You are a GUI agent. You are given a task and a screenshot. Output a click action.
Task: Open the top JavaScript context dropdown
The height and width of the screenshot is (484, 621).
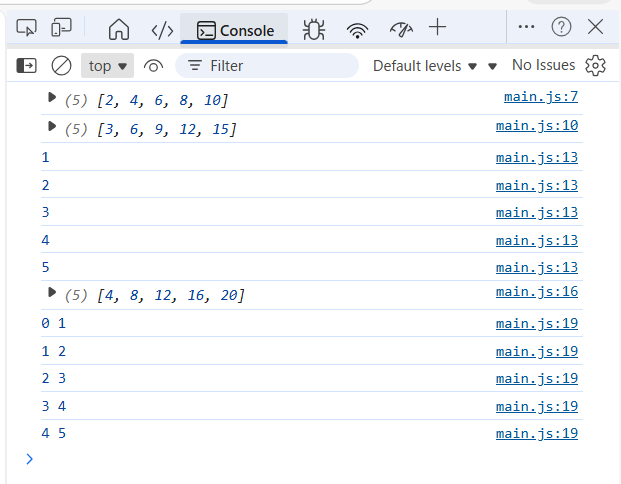click(x=107, y=66)
